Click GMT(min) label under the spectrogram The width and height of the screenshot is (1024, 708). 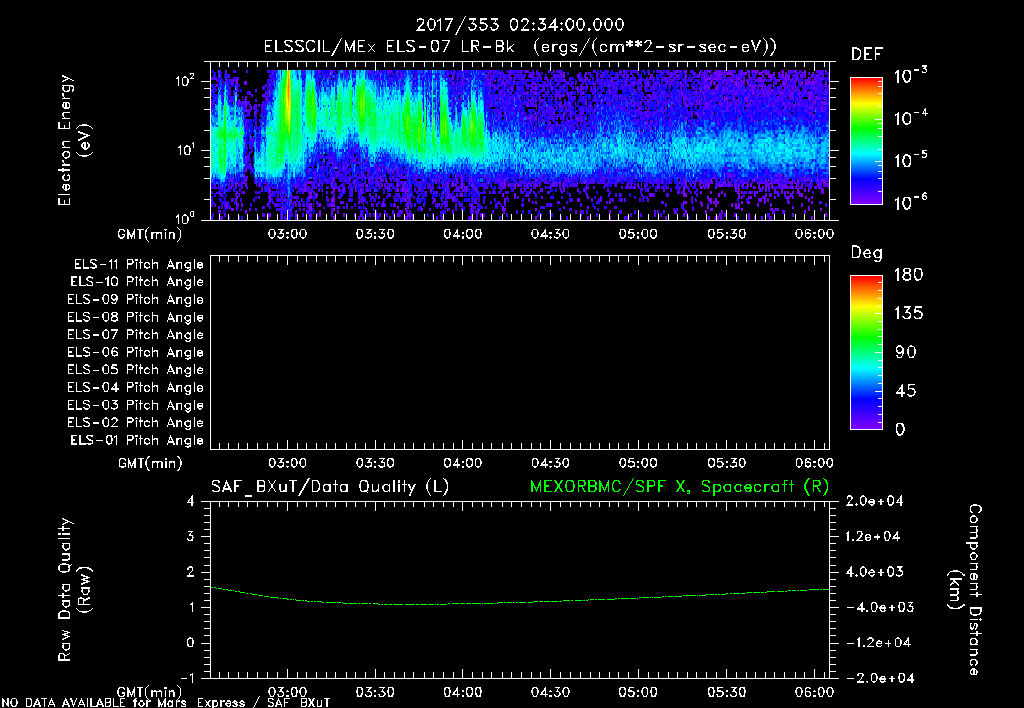[150, 234]
